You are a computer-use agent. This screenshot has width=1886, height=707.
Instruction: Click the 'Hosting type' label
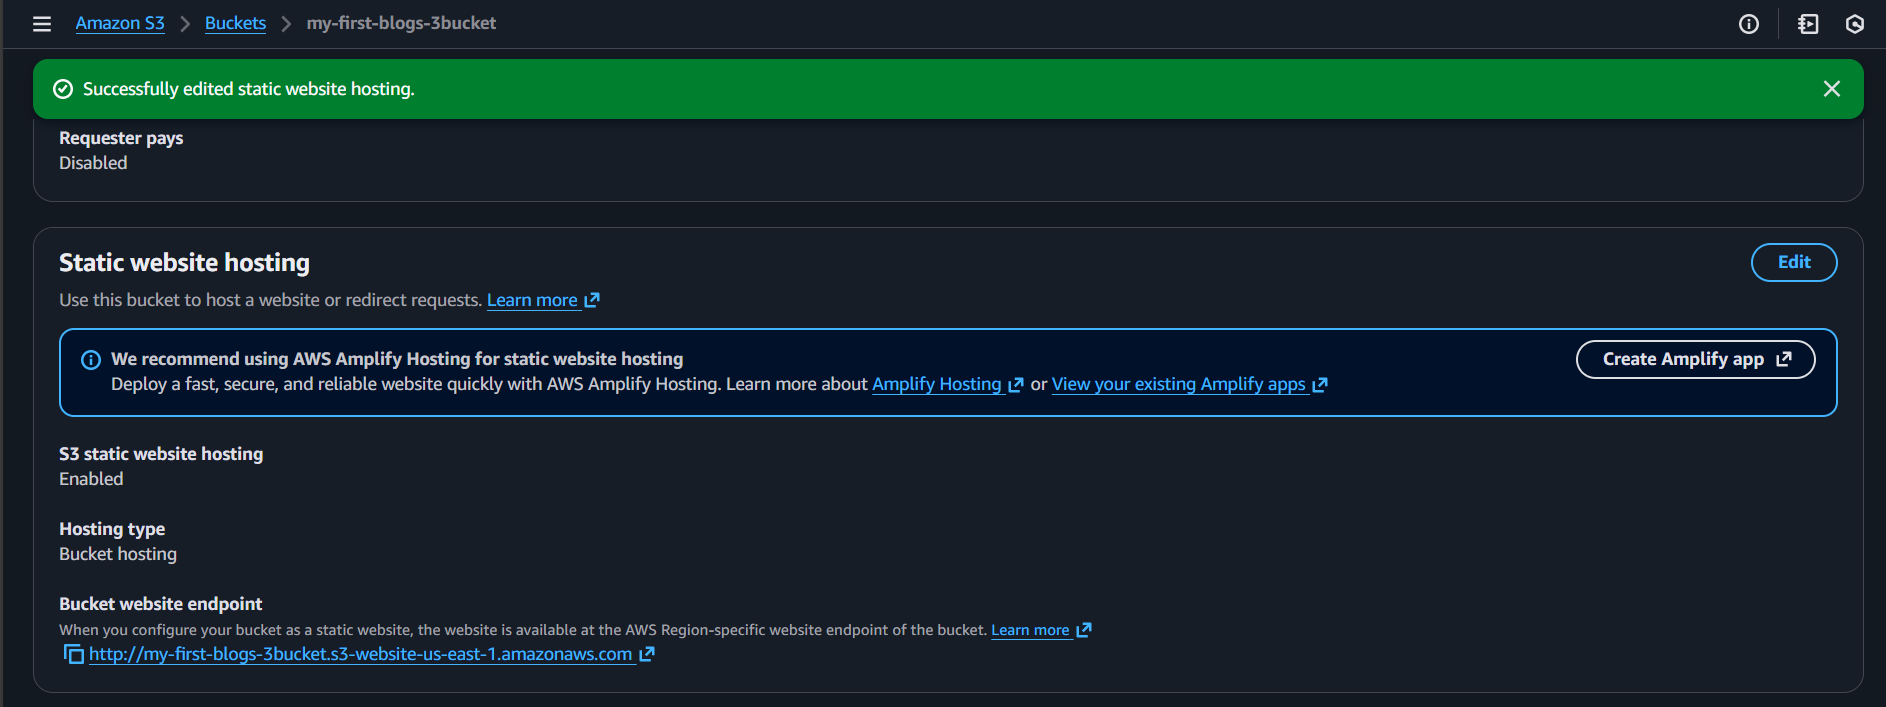coord(112,529)
